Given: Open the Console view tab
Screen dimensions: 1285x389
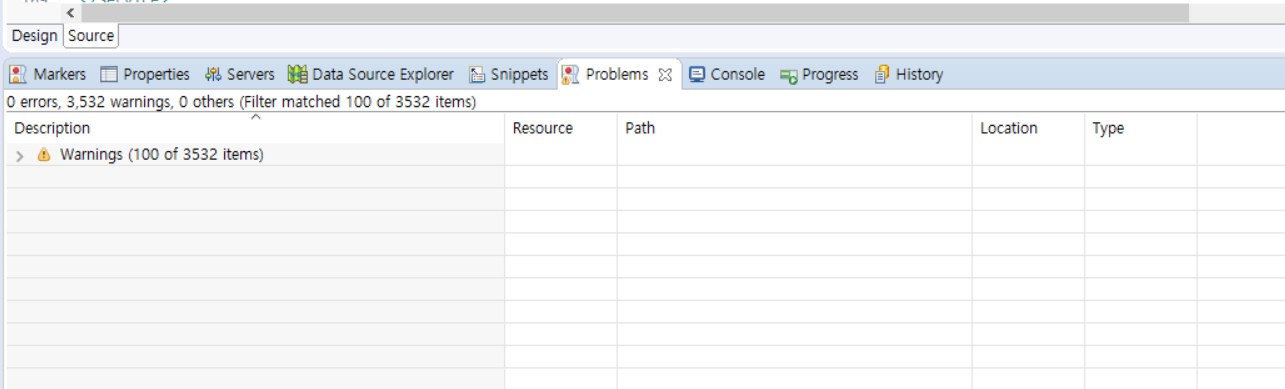Looking at the screenshot, I should 727,74.
